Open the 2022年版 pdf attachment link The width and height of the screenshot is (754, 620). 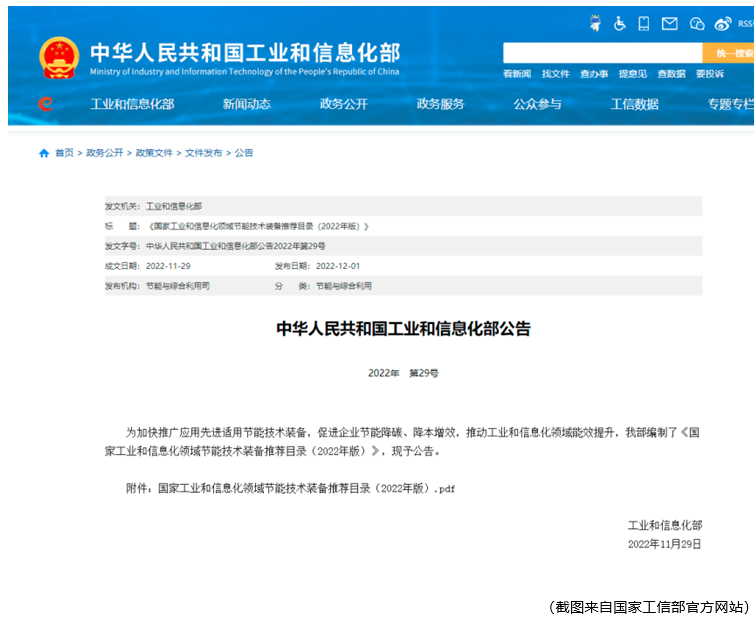click(x=306, y=489)
